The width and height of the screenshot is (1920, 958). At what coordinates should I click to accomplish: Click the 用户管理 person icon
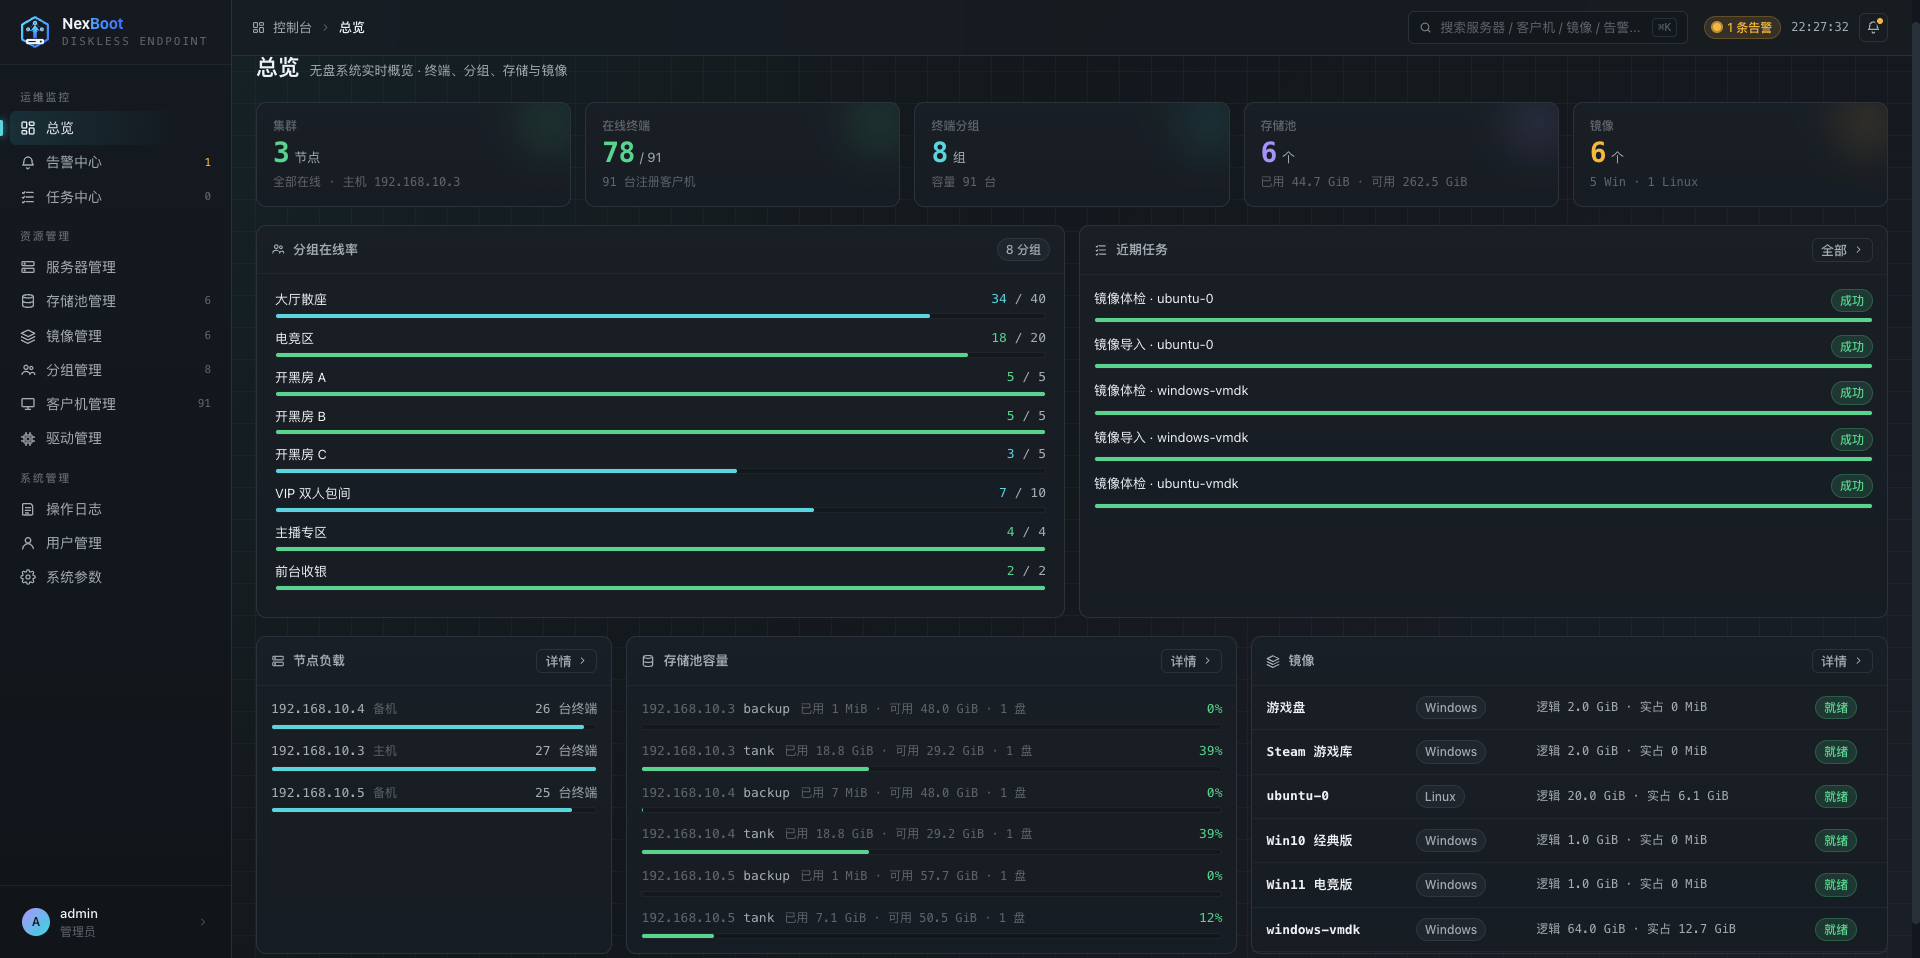[x=28, y=543]
